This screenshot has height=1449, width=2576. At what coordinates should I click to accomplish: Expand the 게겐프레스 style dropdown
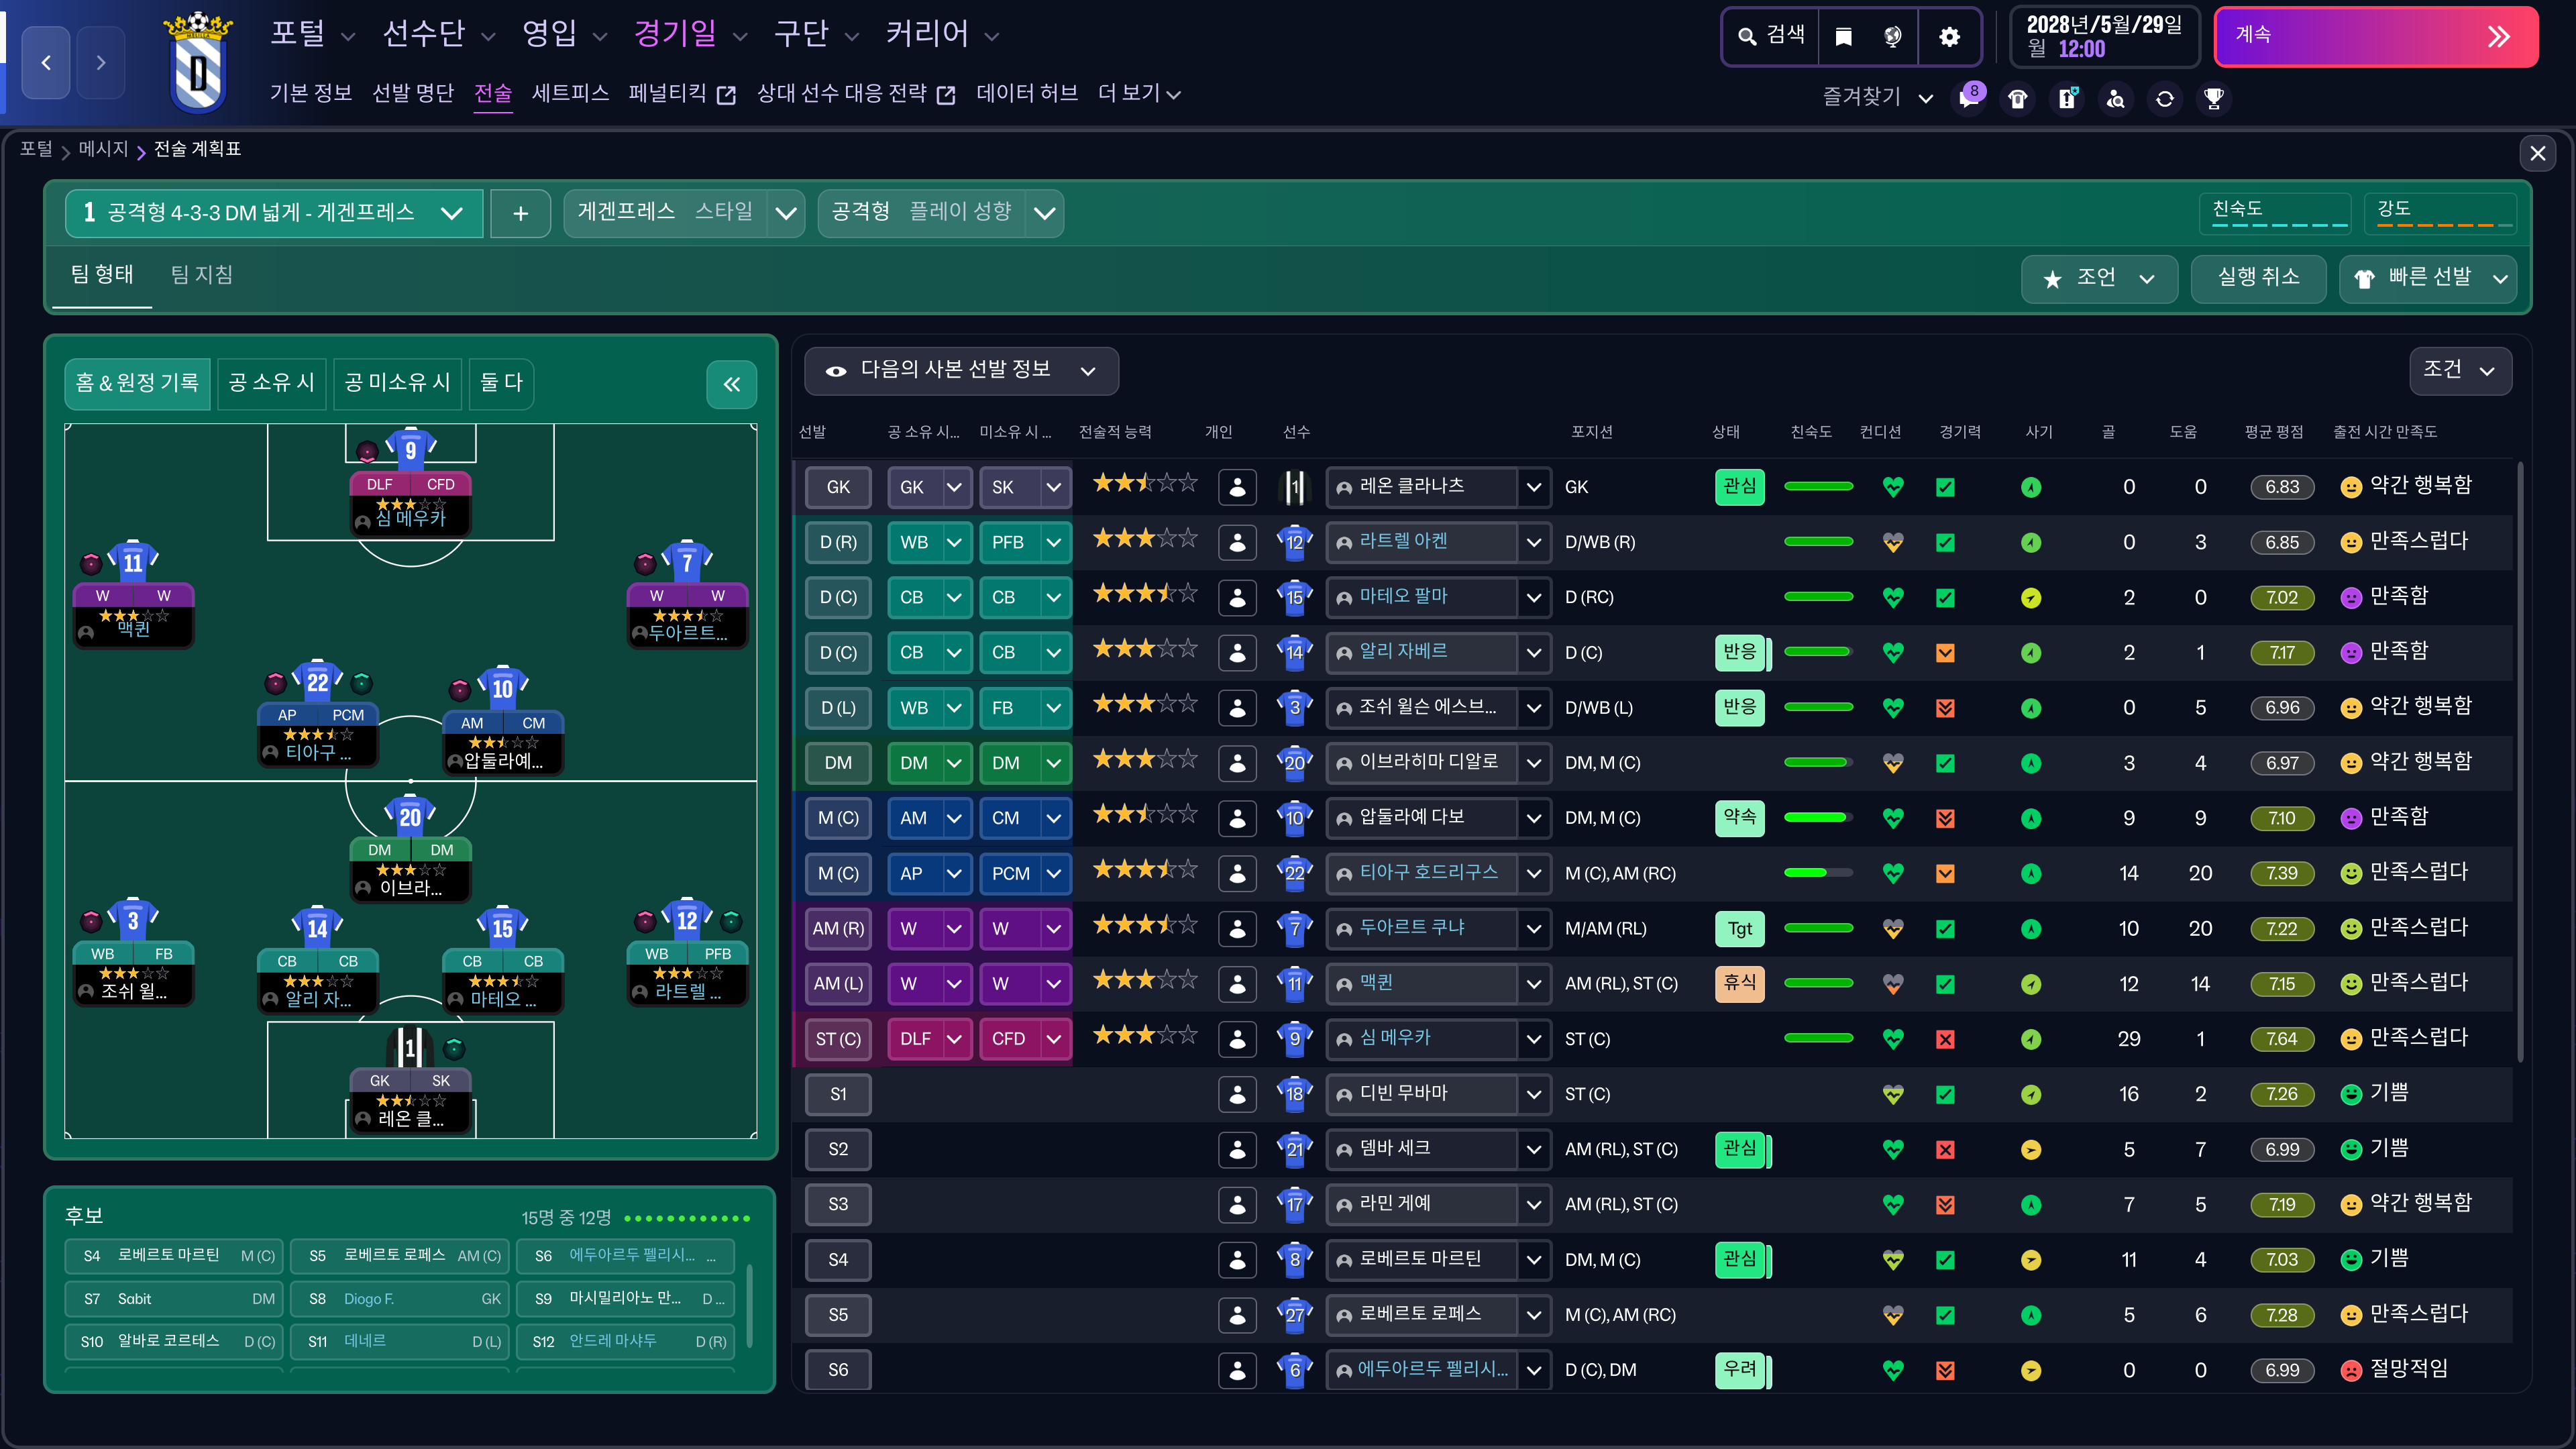point(786,213)
